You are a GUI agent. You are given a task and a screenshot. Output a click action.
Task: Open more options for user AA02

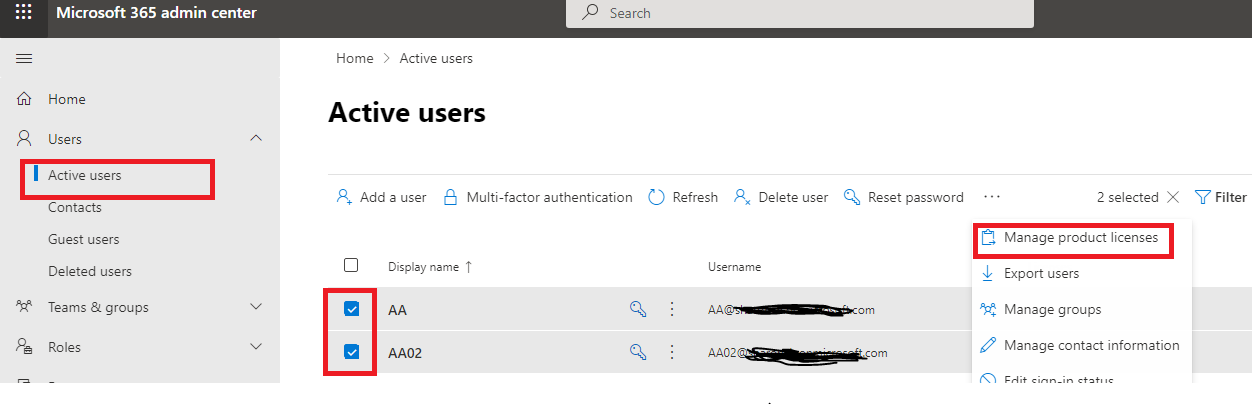pos(673,351)
